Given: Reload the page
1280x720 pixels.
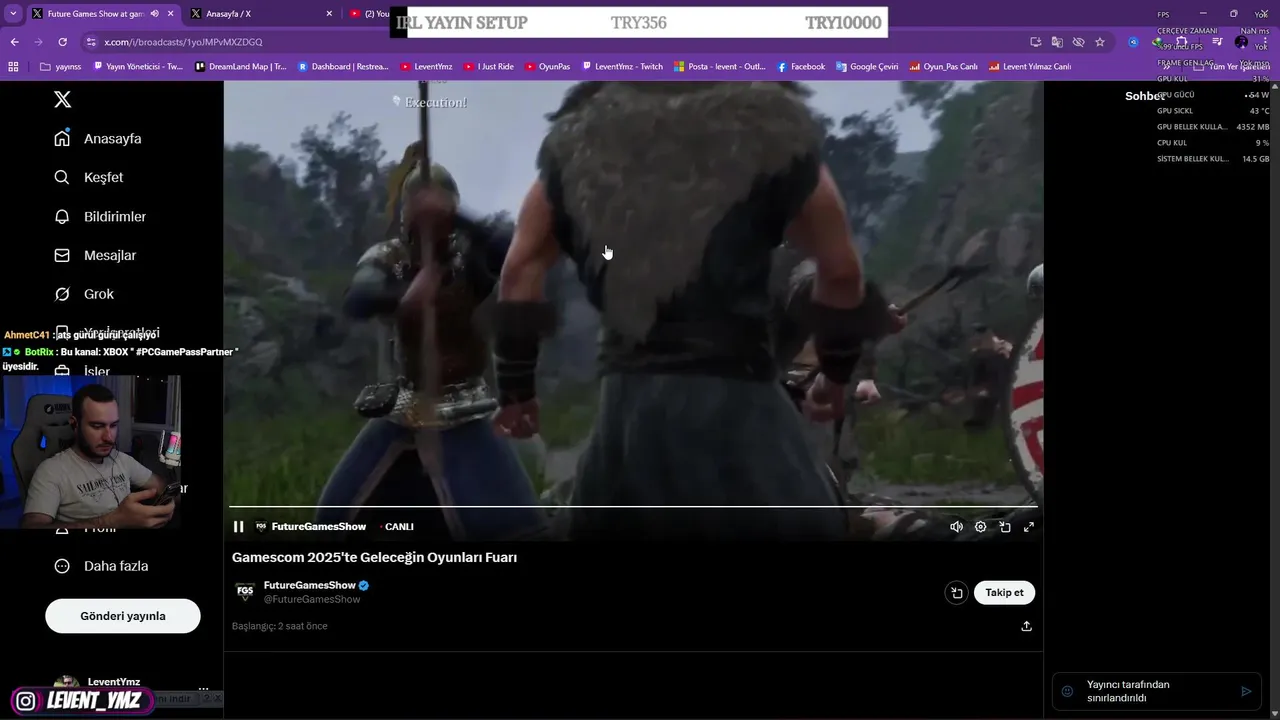Looking at the screenshot, I should (62, 42).
